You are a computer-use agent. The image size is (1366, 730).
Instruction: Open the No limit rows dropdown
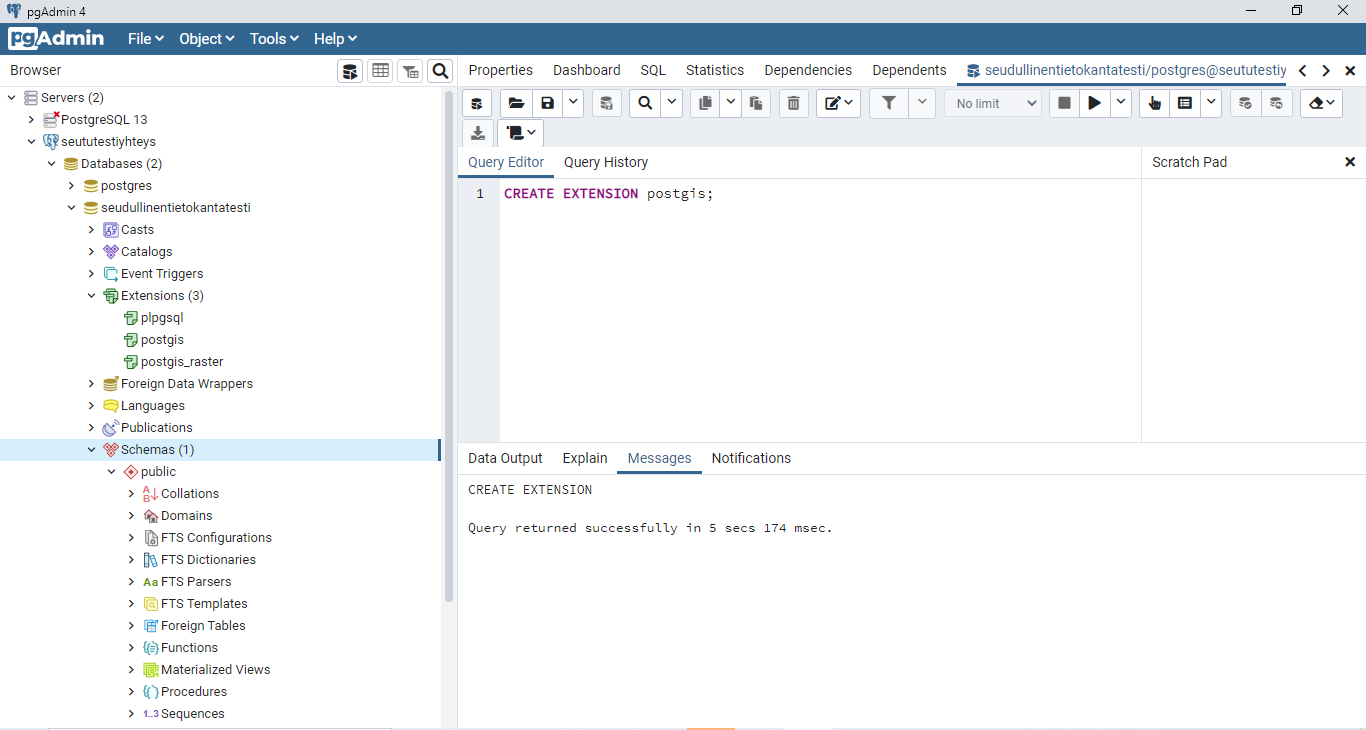993,103
